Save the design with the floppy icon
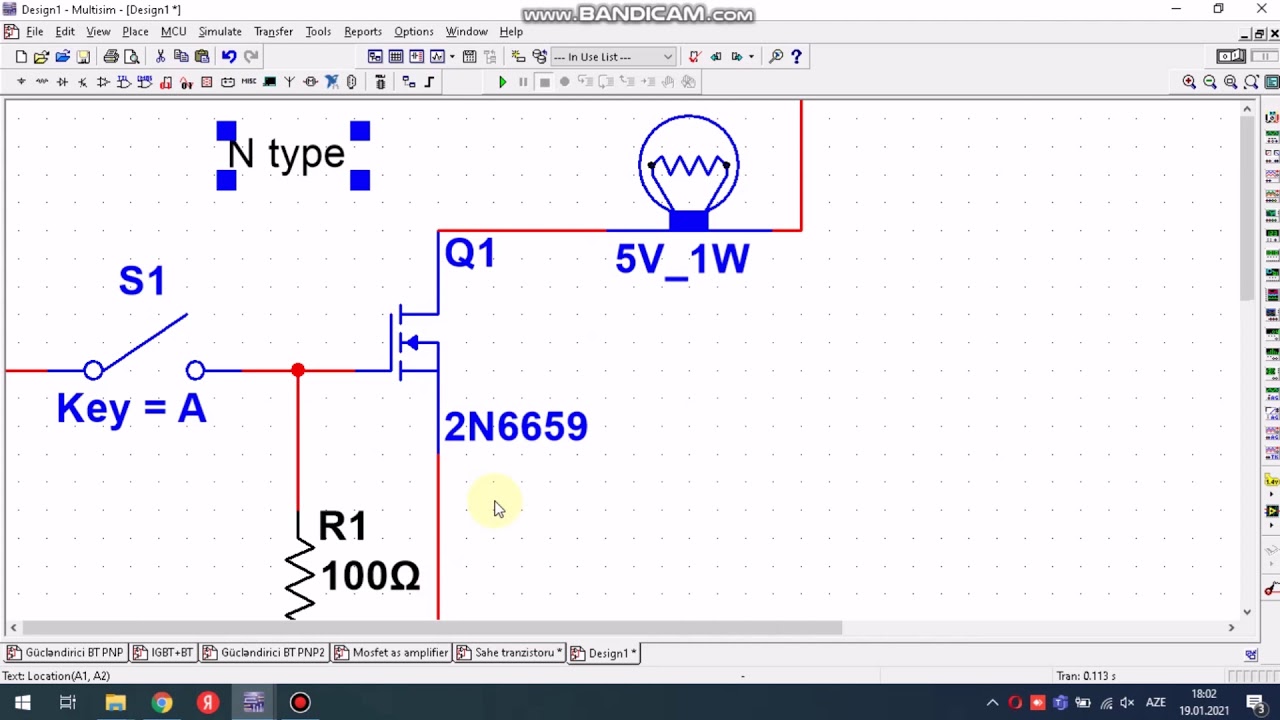1280x720 pixels. point(83,57)
